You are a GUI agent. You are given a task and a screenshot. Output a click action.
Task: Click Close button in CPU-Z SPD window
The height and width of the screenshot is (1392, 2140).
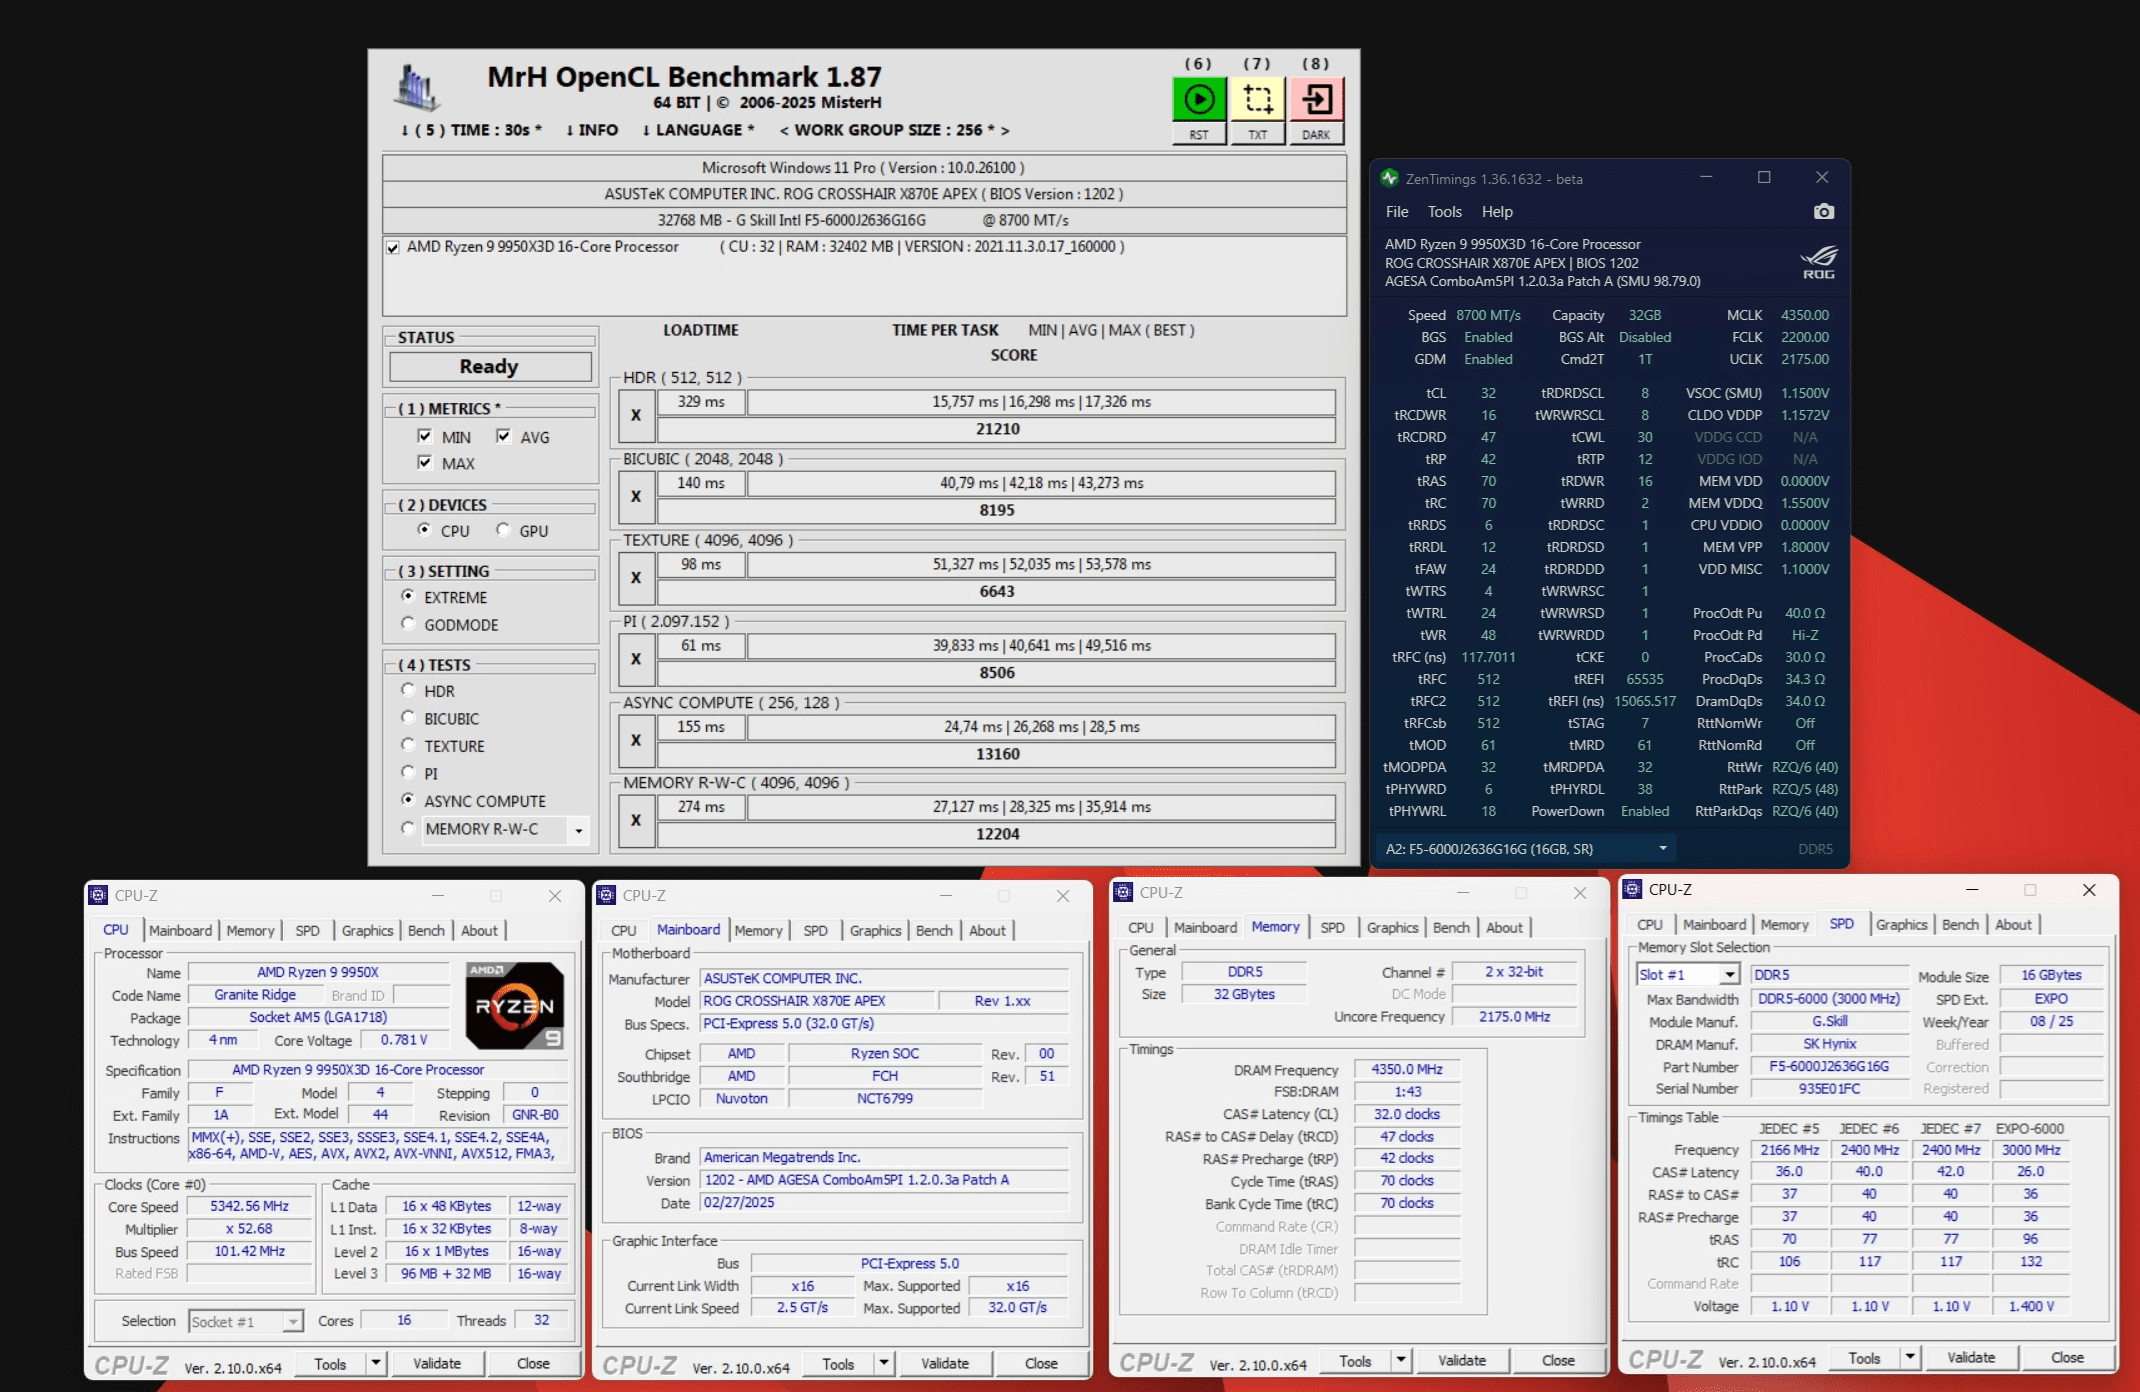pos(2067,1357)
